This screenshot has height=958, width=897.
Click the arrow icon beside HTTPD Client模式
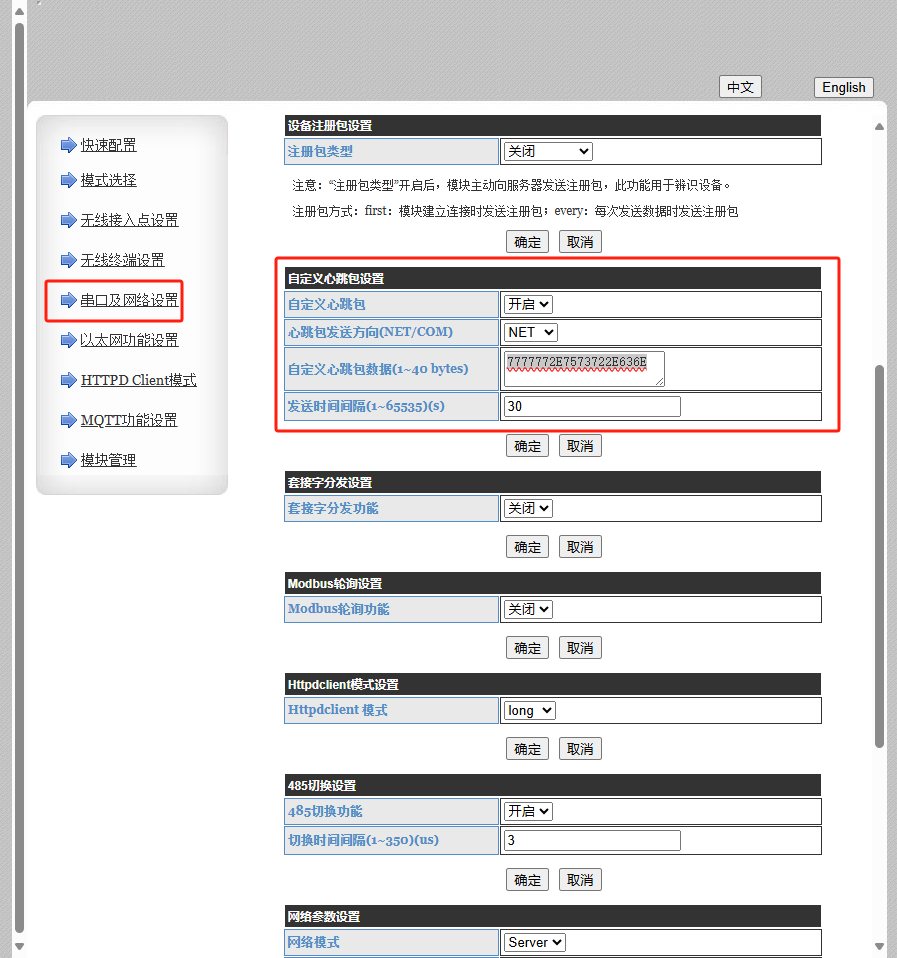pos(68,380)
